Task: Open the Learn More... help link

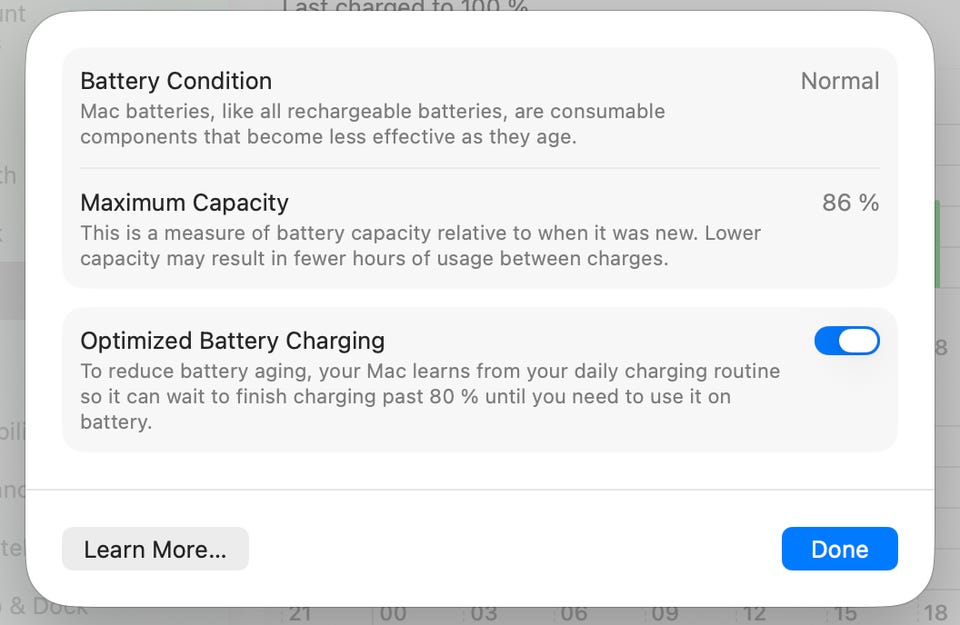Action: point(155,549)
